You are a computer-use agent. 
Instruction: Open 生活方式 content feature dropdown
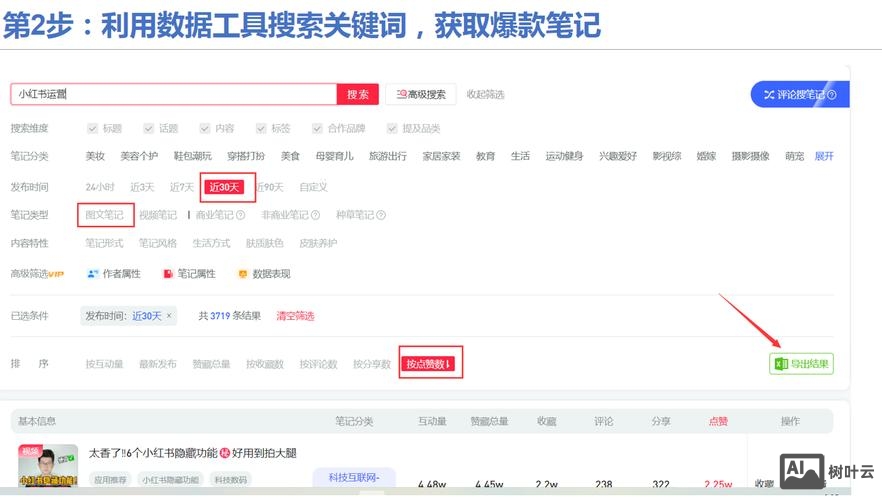tap(212, 244)
